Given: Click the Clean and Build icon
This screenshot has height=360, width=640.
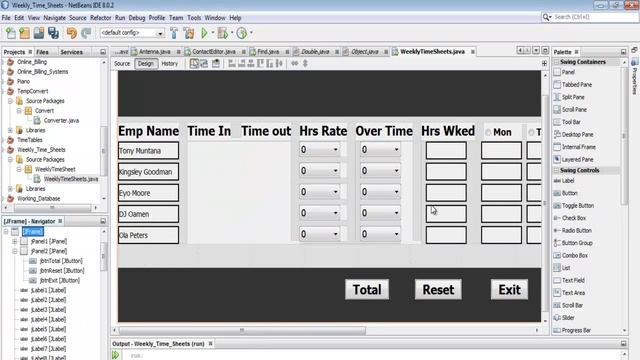Looking at the screenshot, I should (189, 33).
